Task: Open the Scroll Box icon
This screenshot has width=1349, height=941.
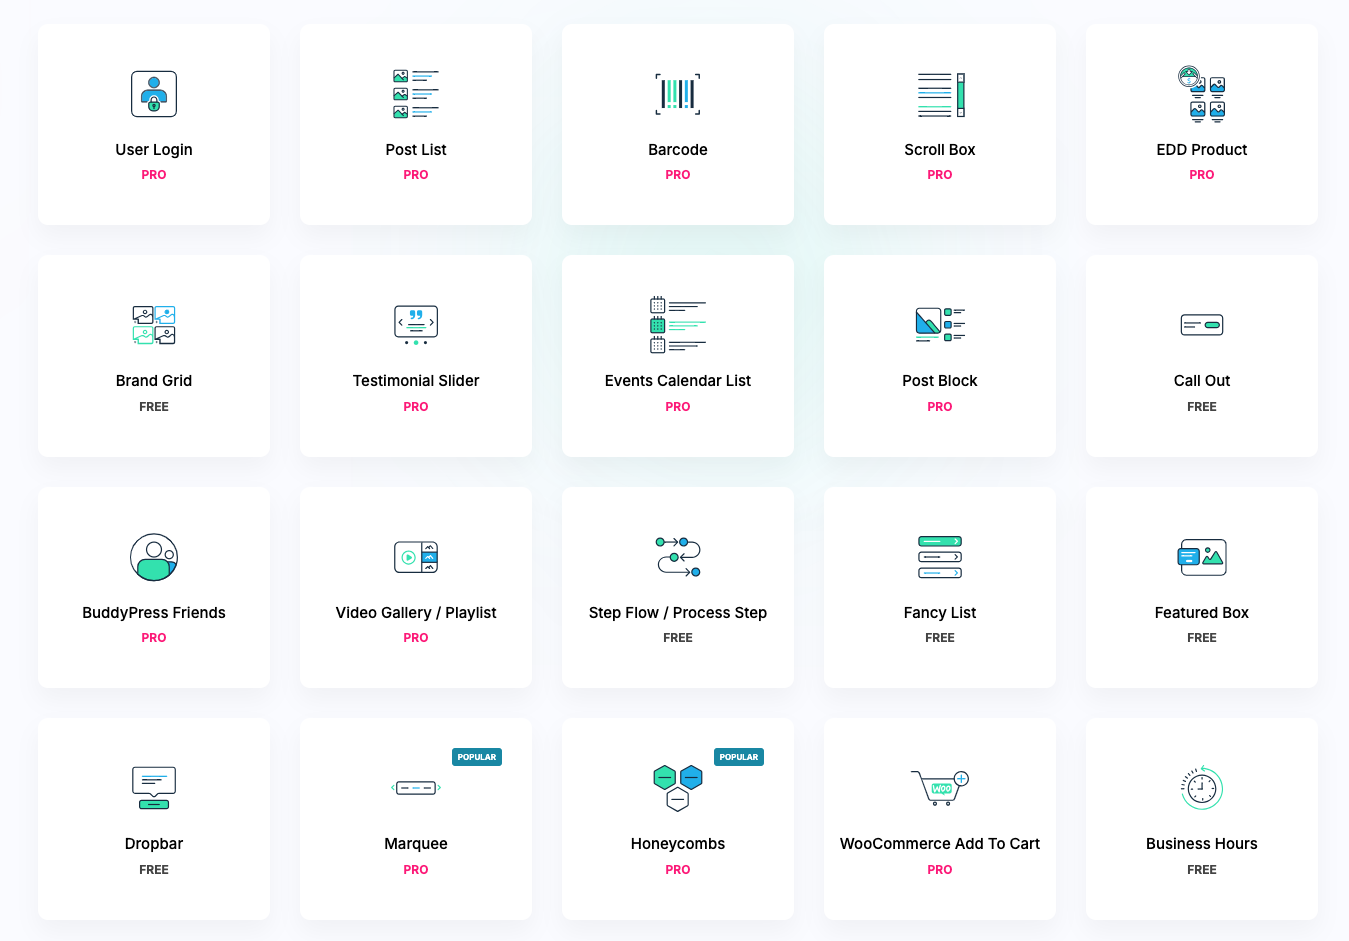Action: (940, 95)
